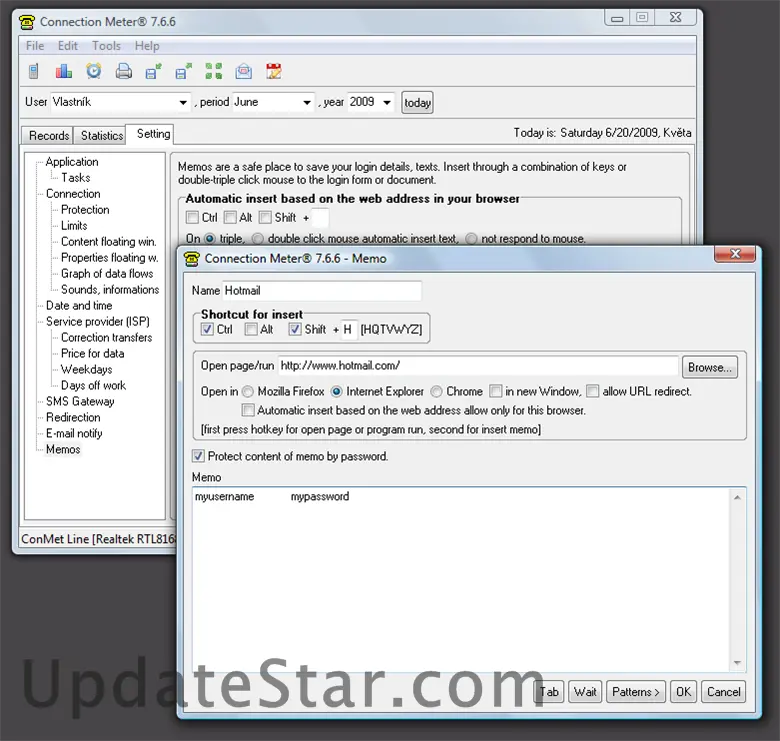Click the four green arrows icon
This screenshot has height=741, width=780.
coord(213,72)
